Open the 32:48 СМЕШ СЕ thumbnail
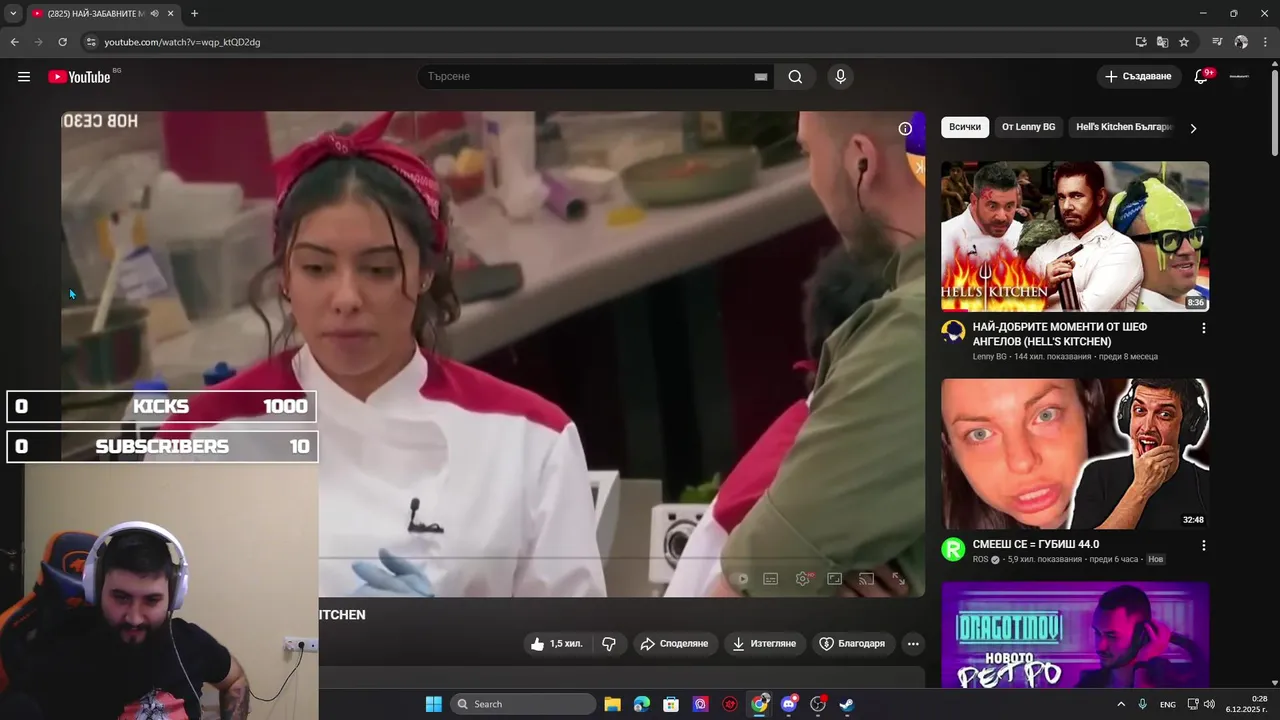 pyautogui.click(x=1075, y=454)
